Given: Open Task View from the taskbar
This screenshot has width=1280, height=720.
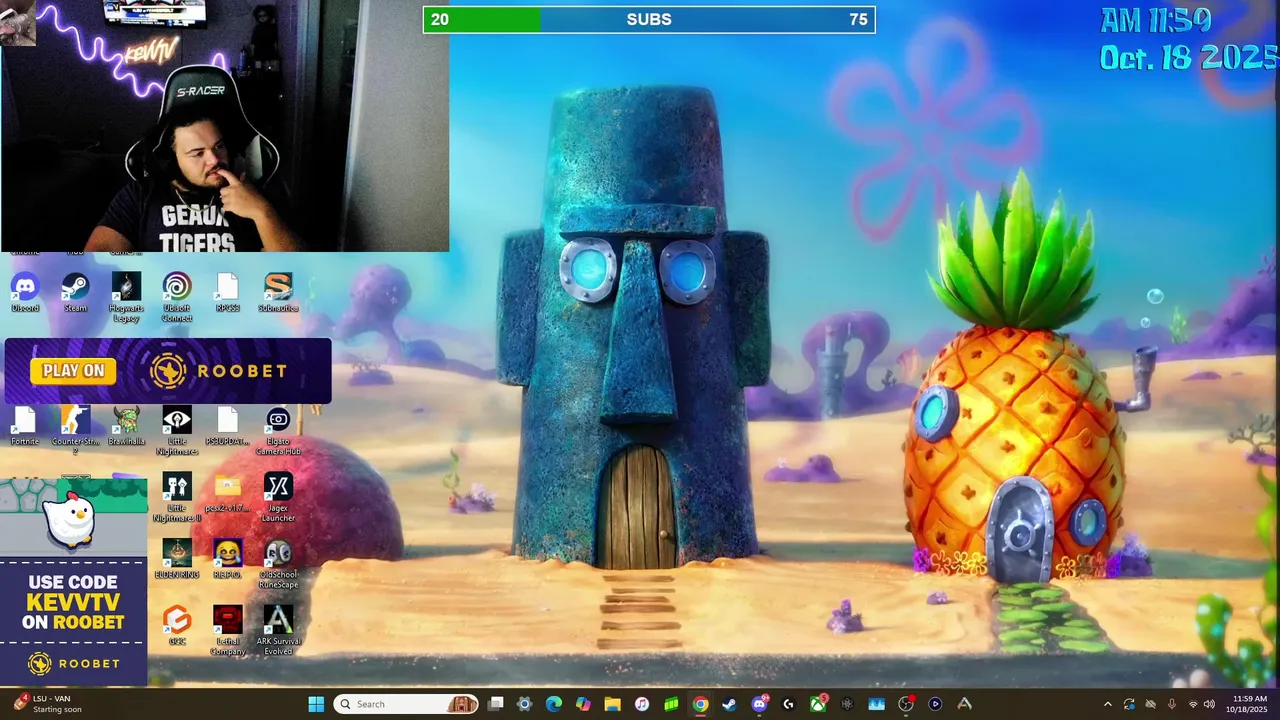Looking at the screenshot, I should coord(495,704).
